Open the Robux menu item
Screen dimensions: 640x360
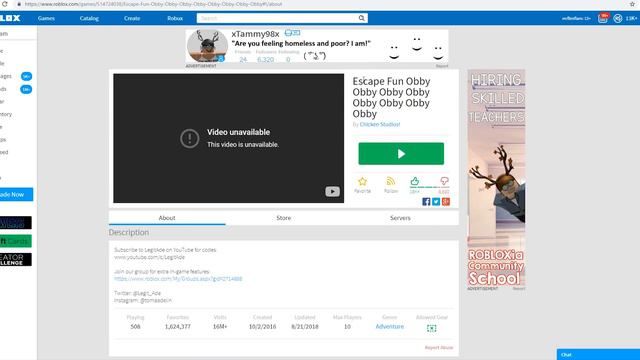tap(175, 18)
